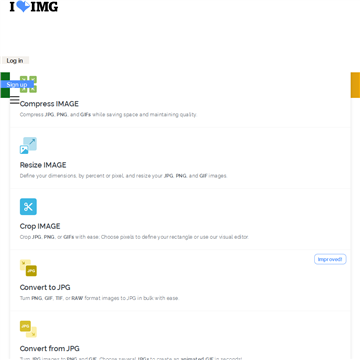Open the Compress IMAGE tool title
This screenshot has width=360, height=360.
tap(49, 104)
